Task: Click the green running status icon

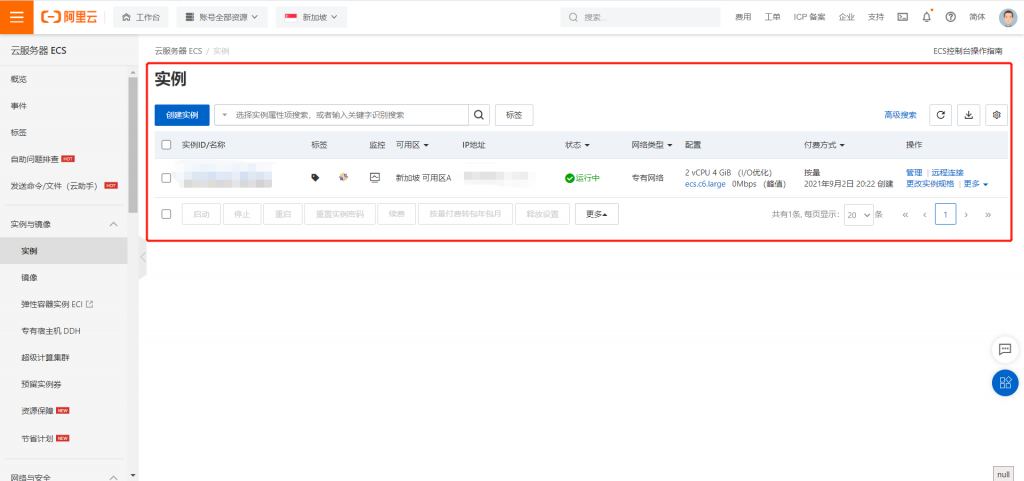Action: tap(569, 178)
